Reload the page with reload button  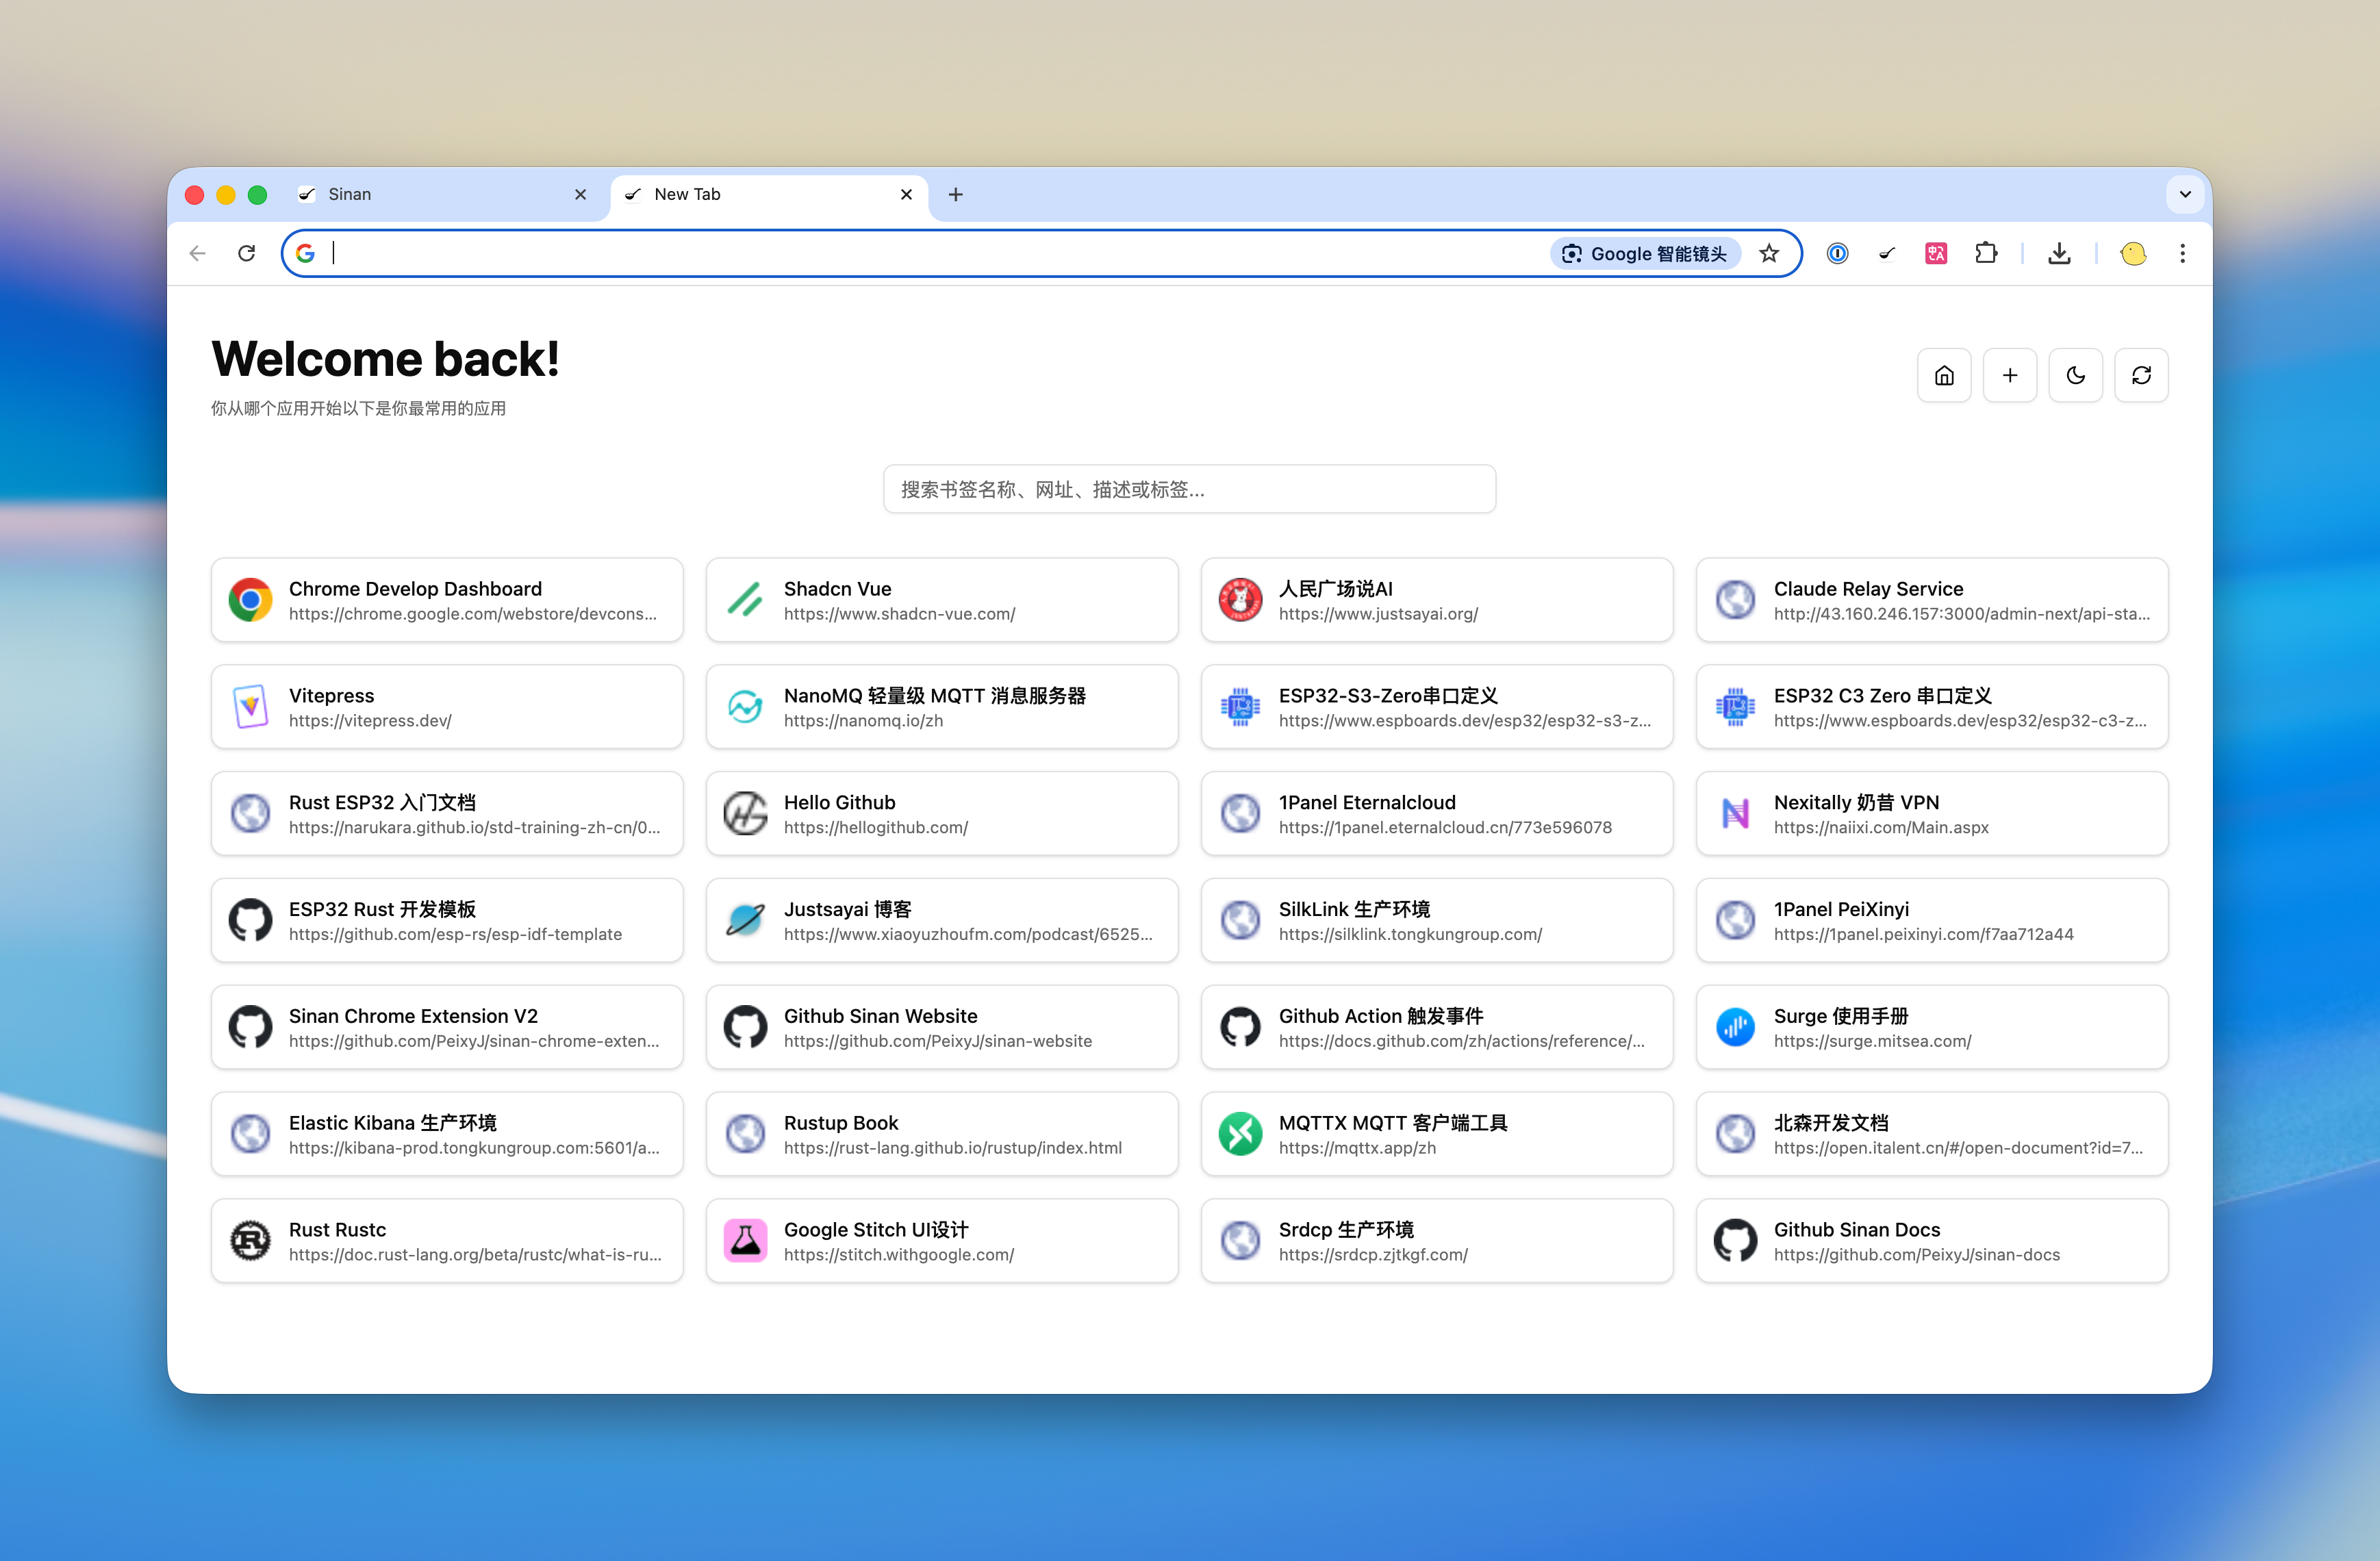point(246,253)
